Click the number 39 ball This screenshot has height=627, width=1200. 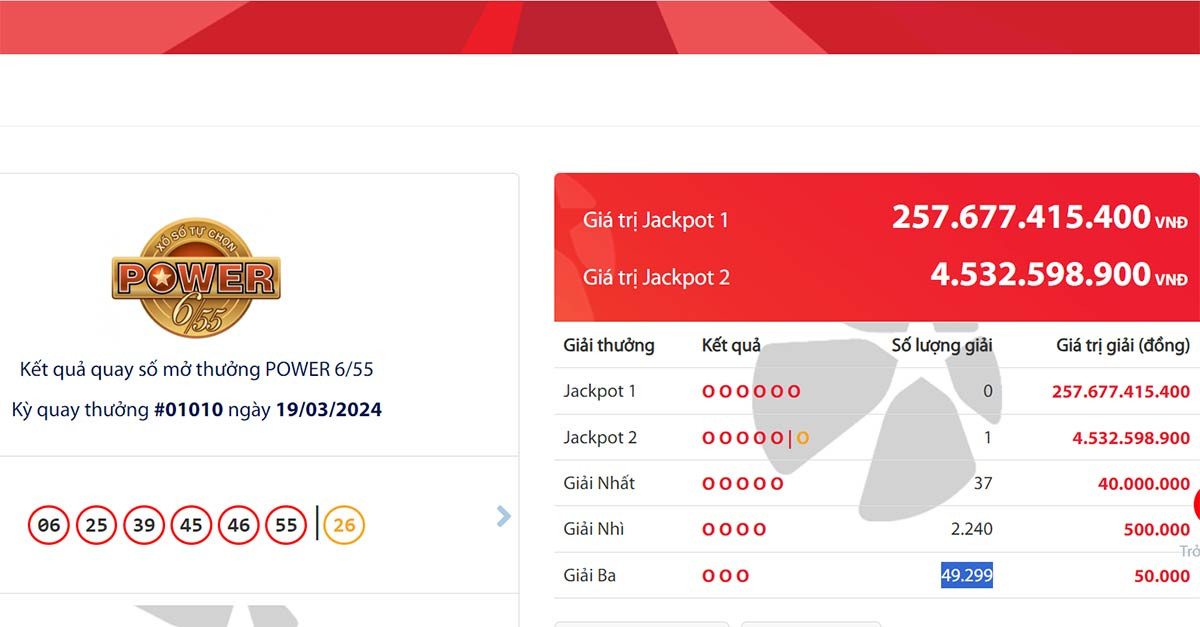(x=144, y=525)
